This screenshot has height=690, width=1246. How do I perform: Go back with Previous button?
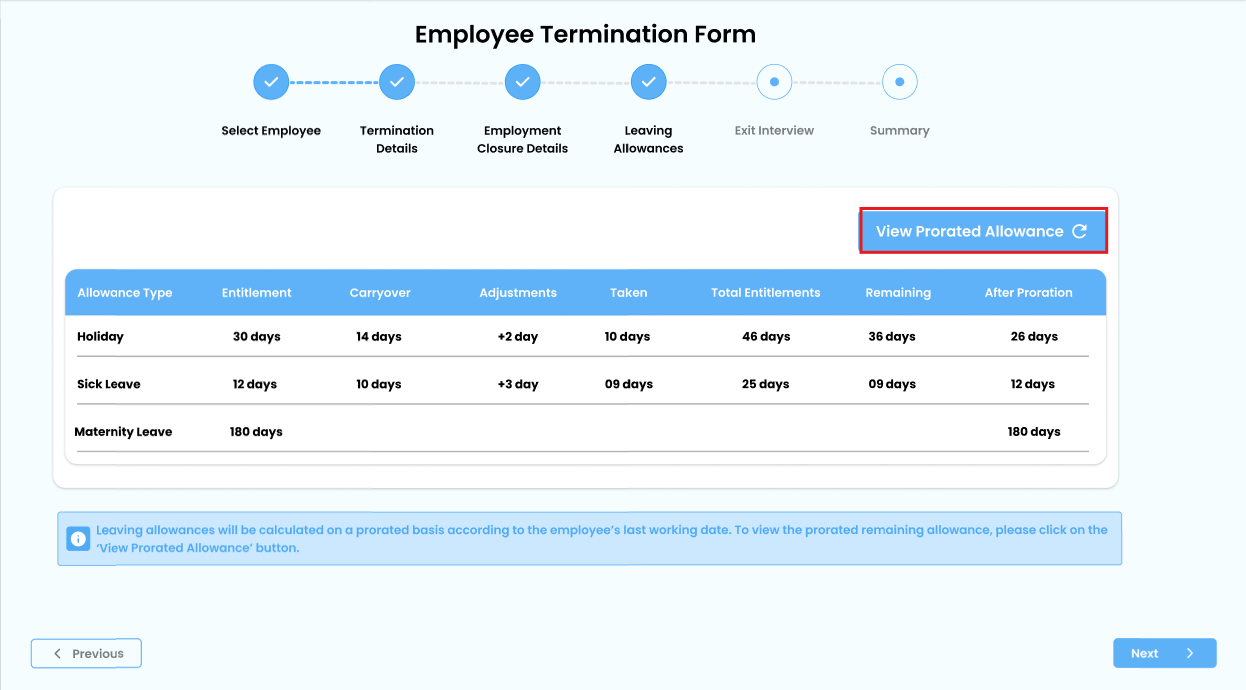(x=86, y=653)
